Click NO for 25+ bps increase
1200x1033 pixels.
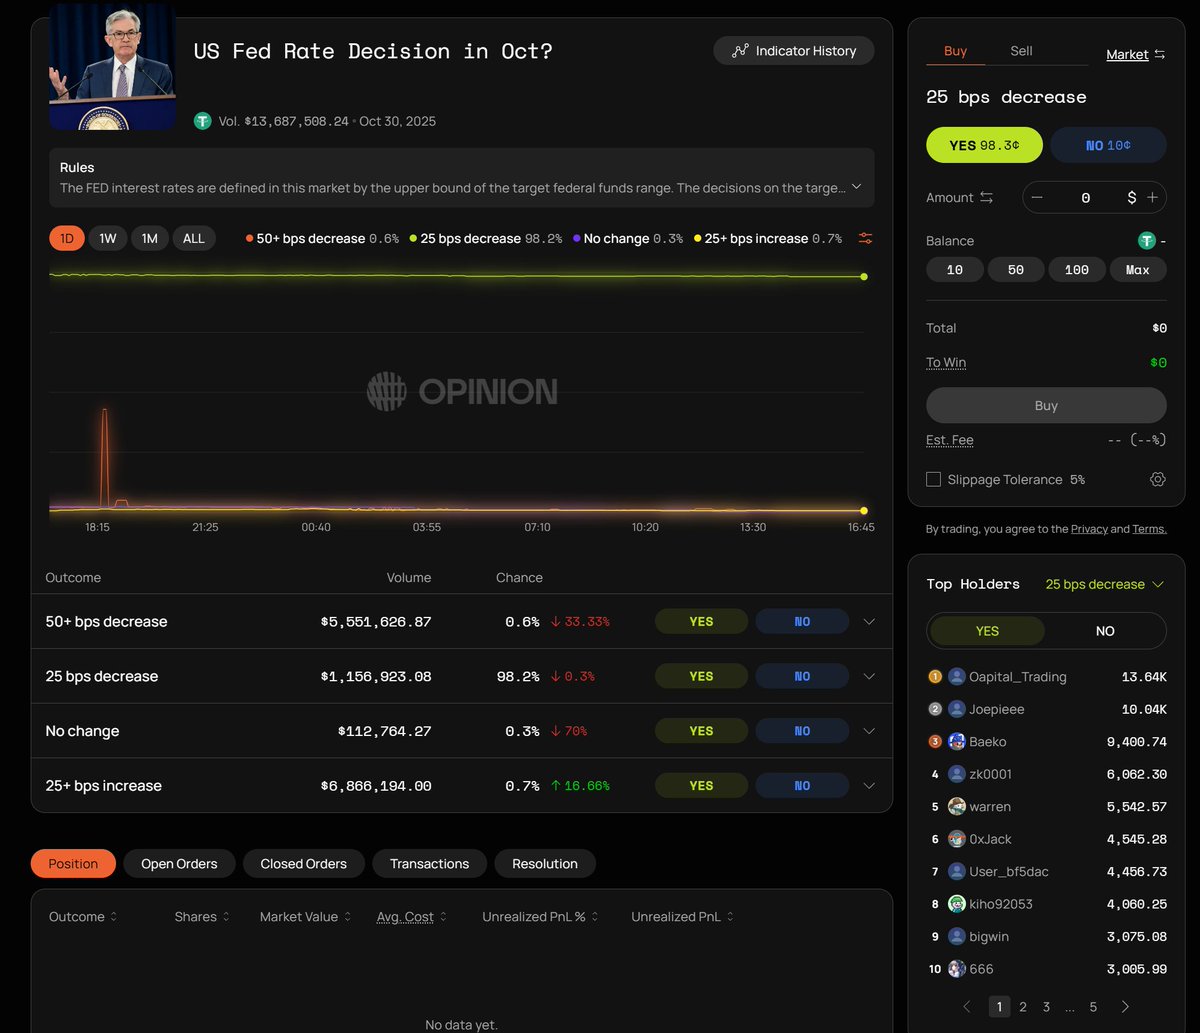click(x=802, y=786)
